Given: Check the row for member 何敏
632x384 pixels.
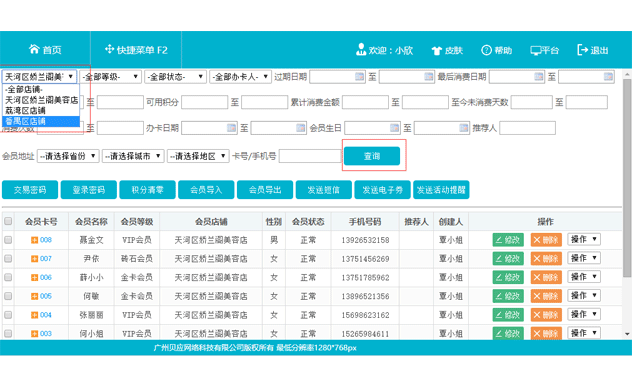Looking at the screenshot, I should (x=8, y=296).
